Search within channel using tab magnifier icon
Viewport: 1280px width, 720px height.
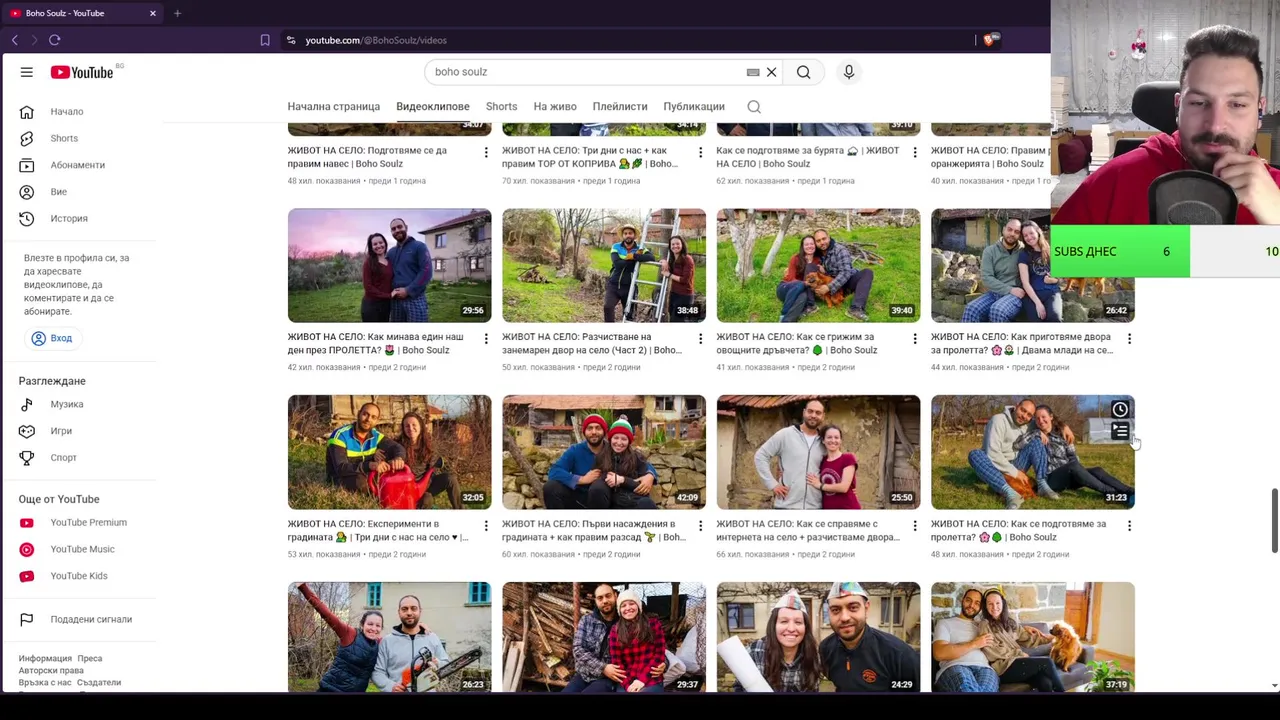tap(754, 106)
